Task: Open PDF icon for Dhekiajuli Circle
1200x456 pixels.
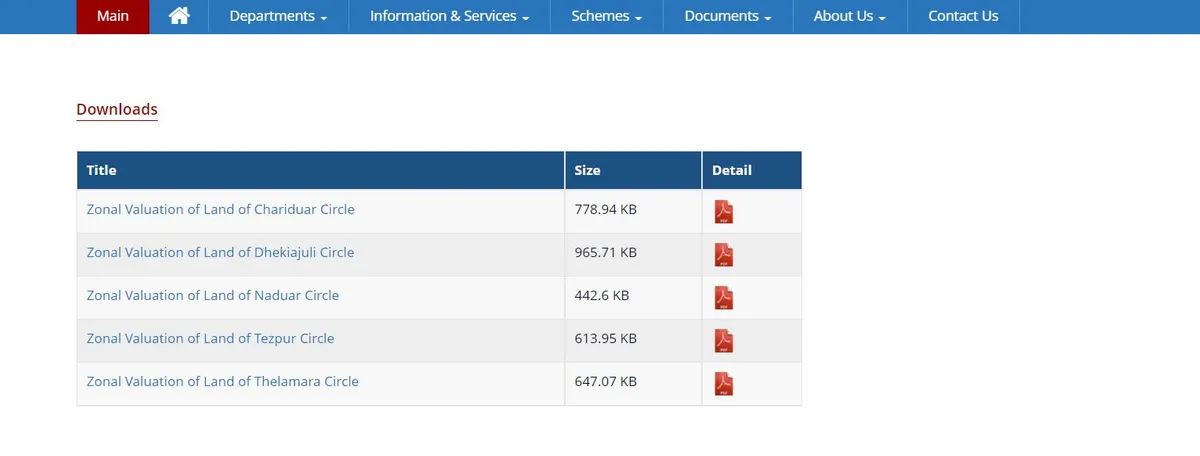Action: coord(723,255)
